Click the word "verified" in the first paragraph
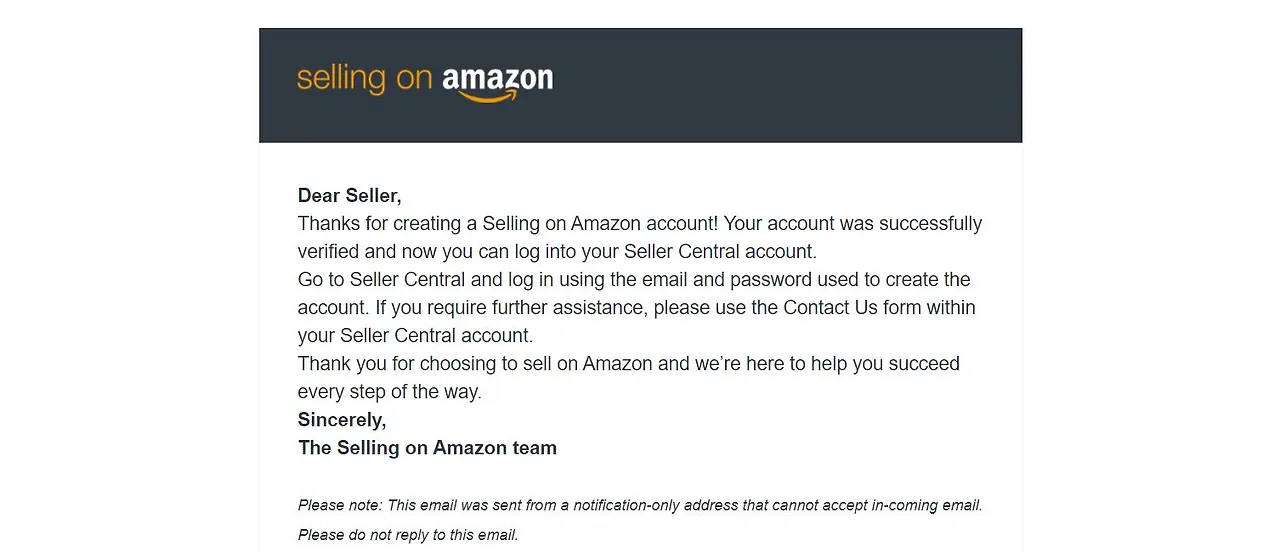 click(x=330, y=252)
